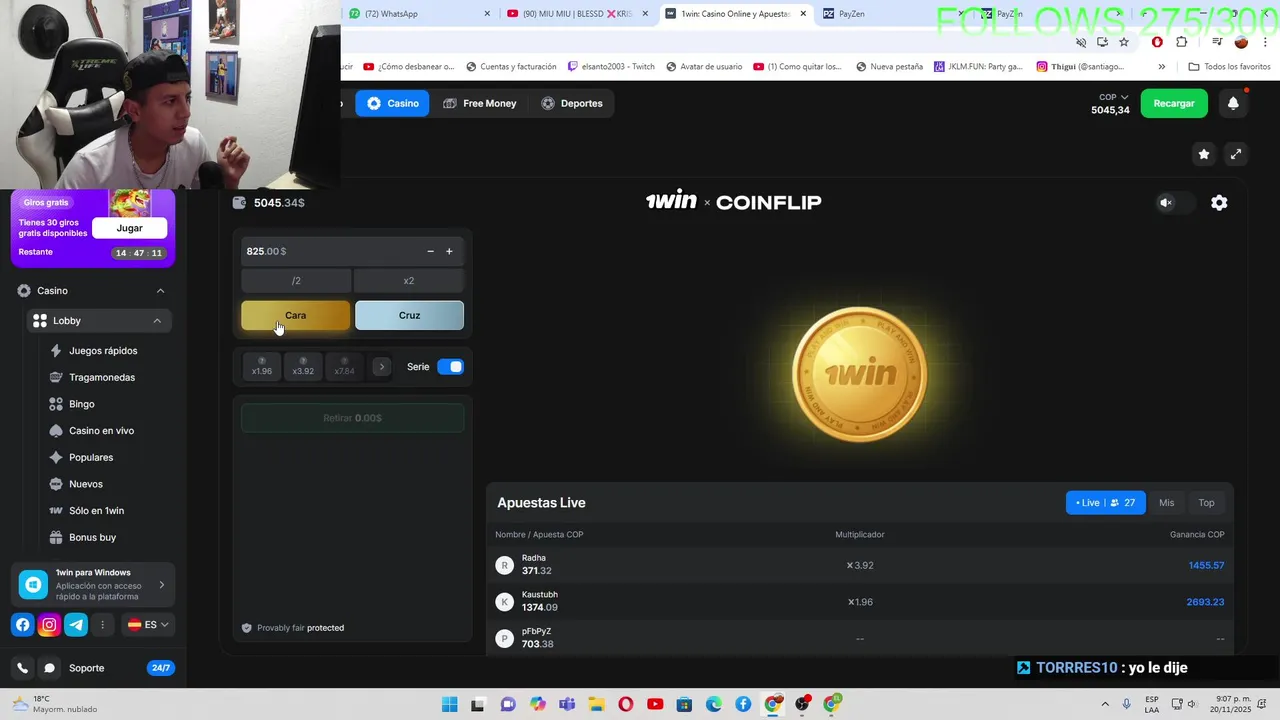Open 1win para Windows download card
Viewport: 1280px width, 720px height.
point(93,585)
